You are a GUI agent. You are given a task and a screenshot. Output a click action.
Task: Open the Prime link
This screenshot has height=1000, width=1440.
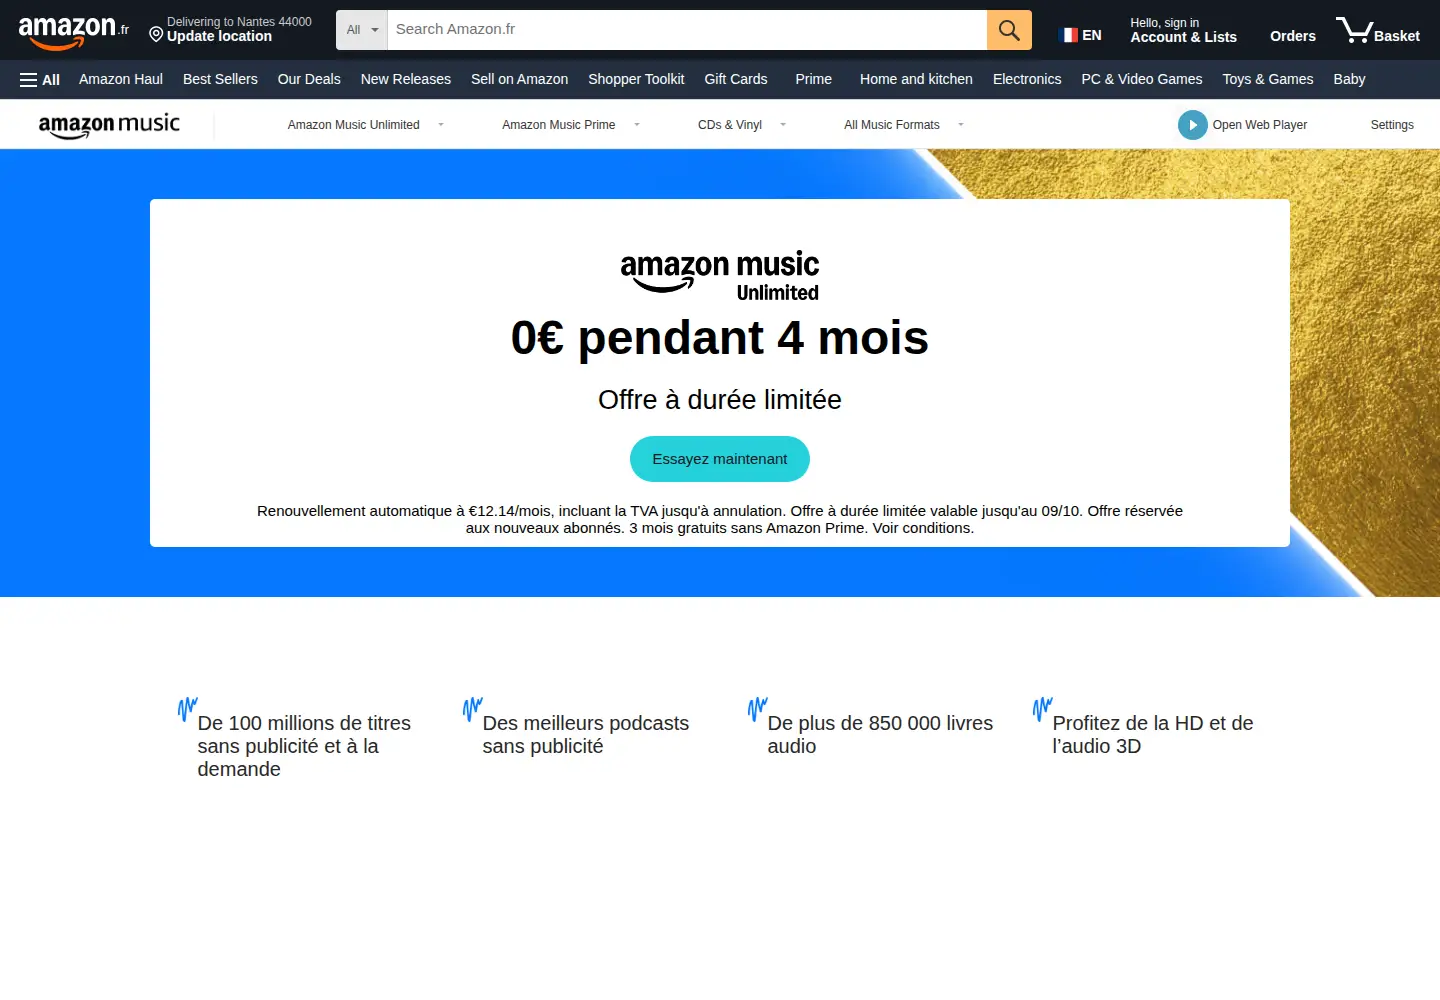(814, 79)
